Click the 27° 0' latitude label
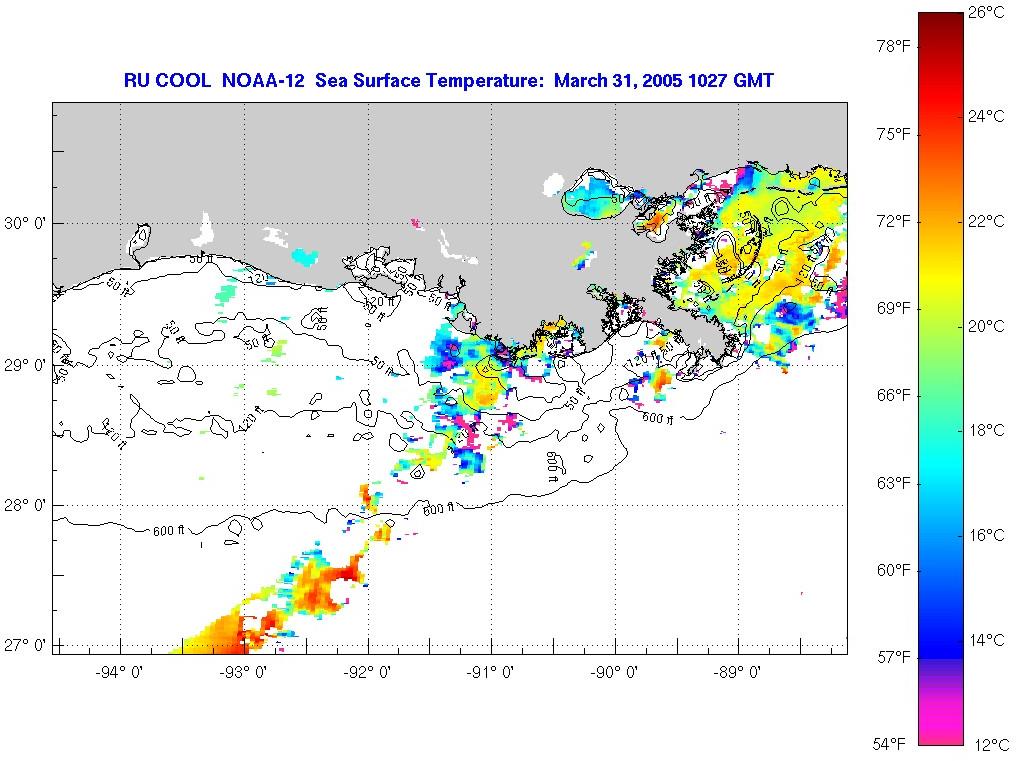This screenshot has height=761, width=1016. (25, 646)
